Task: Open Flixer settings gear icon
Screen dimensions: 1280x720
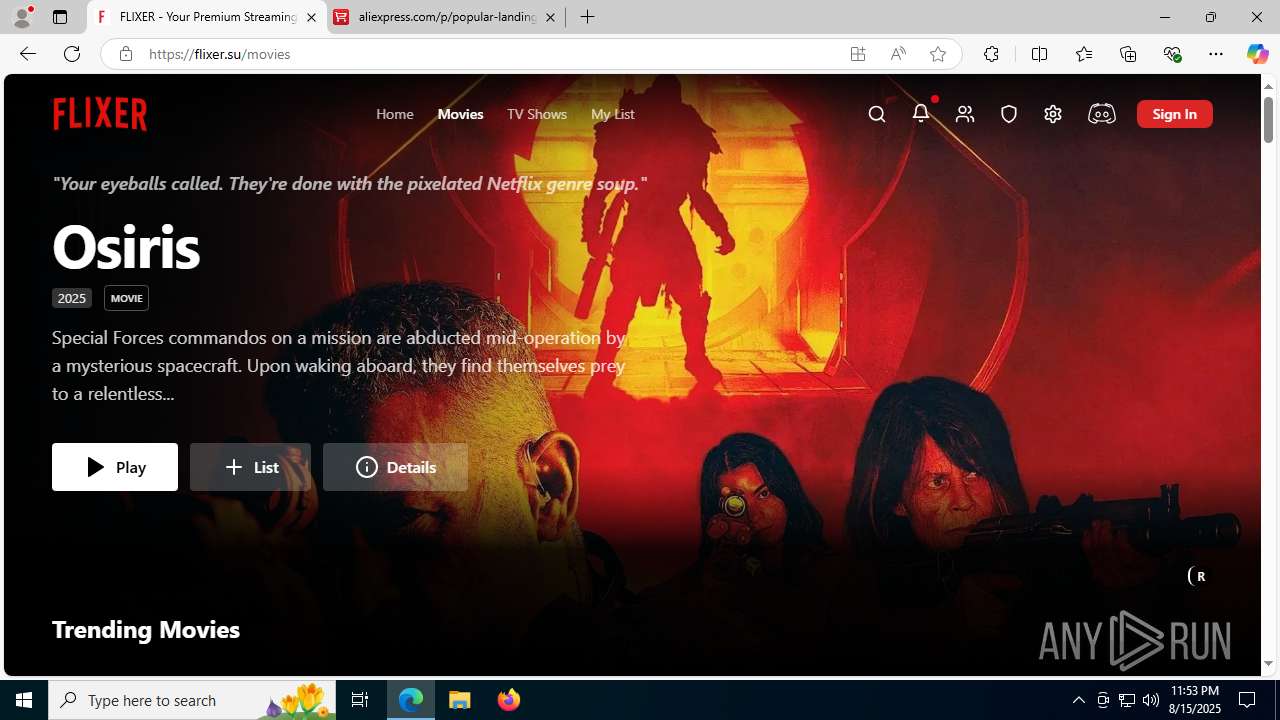Action: 1053,114
